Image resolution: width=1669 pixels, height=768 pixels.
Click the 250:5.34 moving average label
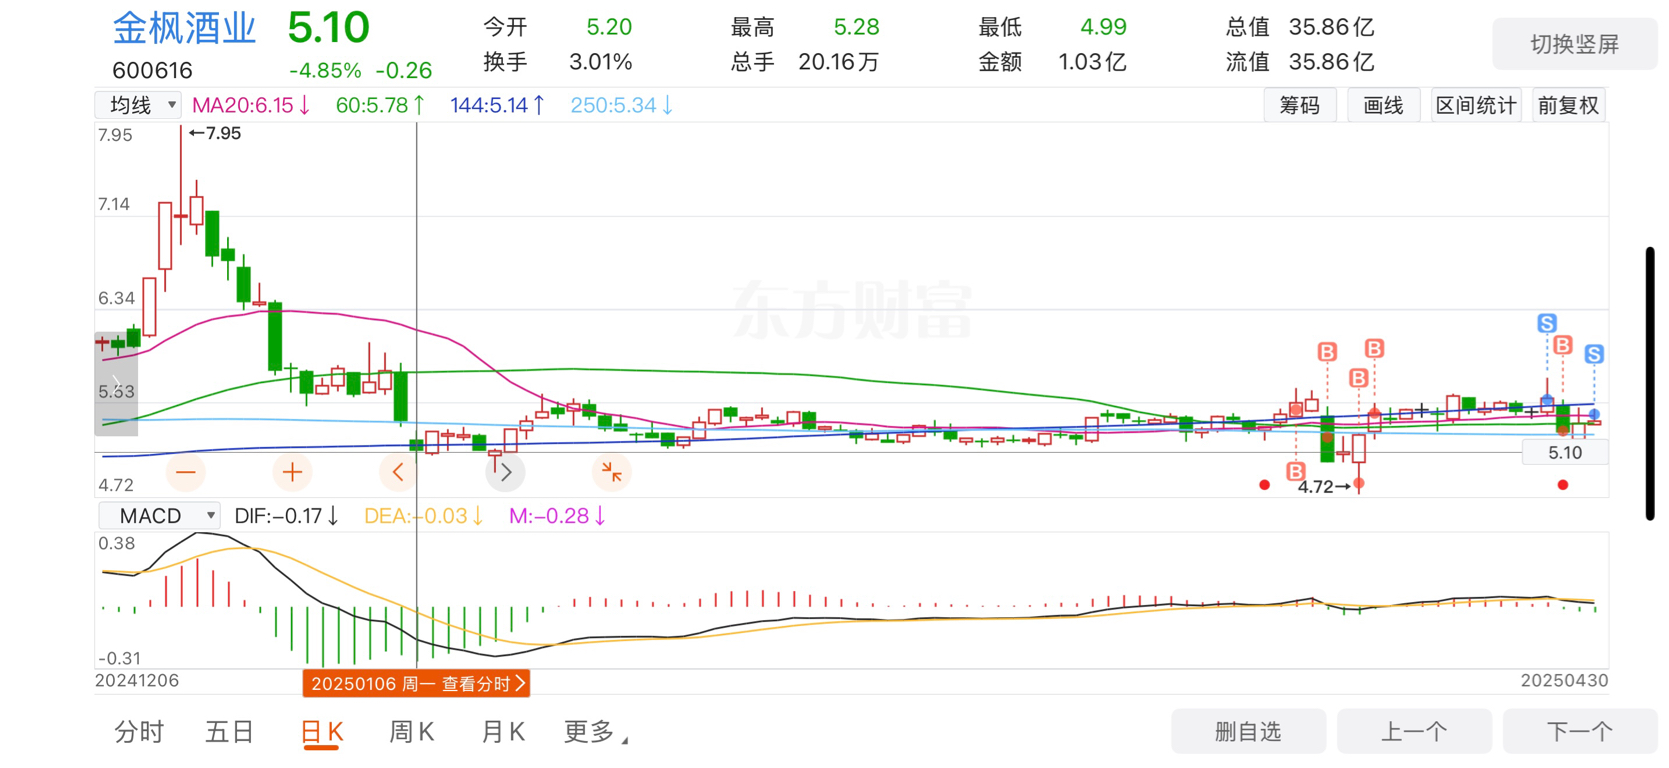[621, 105]
